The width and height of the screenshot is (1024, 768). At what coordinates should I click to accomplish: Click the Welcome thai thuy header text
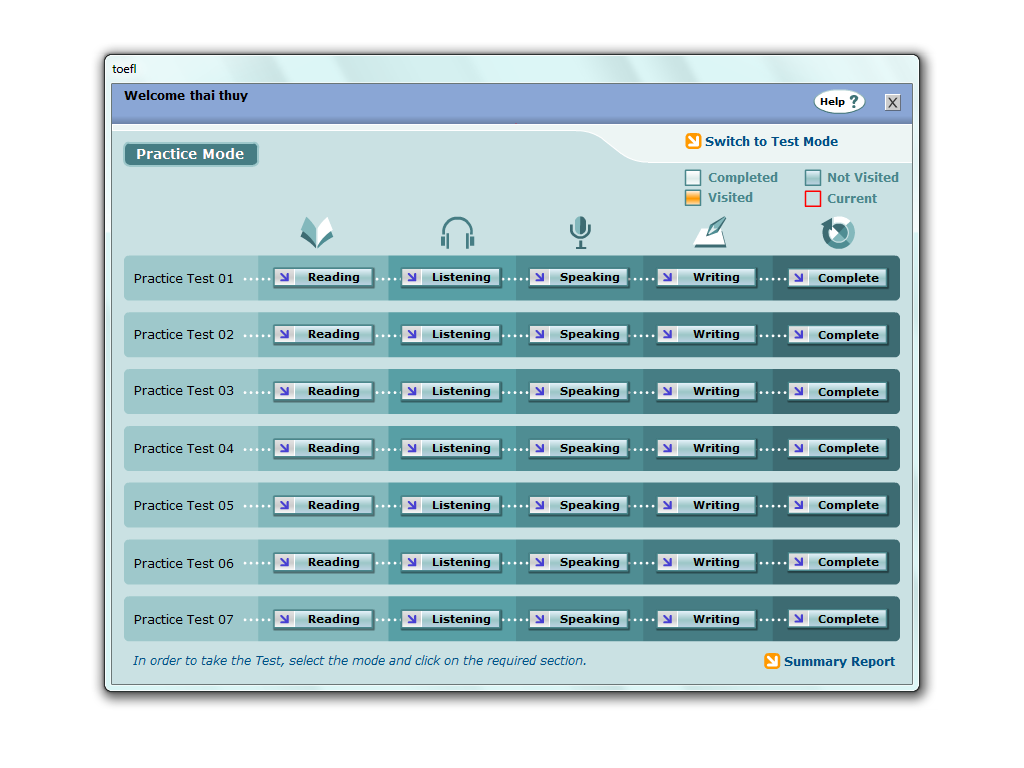click(x=186, y=95)
